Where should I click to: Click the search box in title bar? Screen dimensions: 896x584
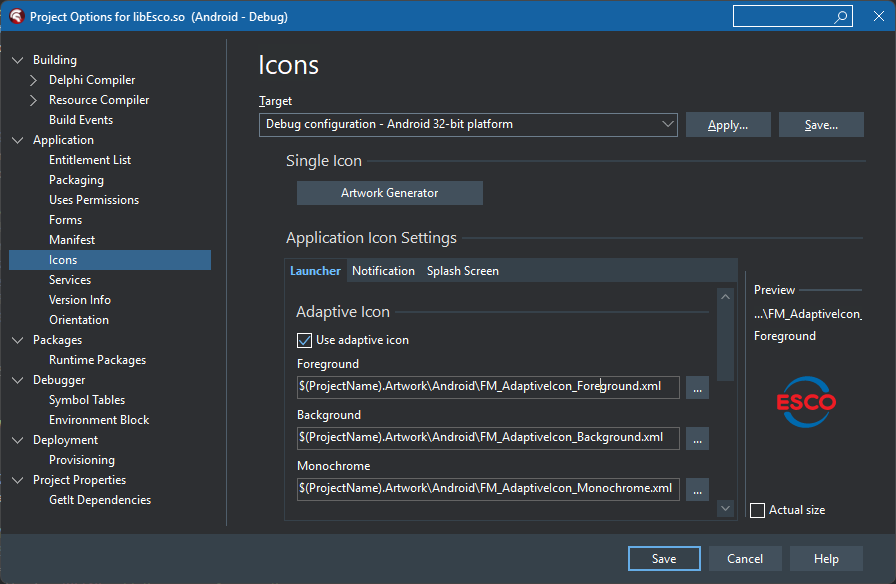point(793,17)
